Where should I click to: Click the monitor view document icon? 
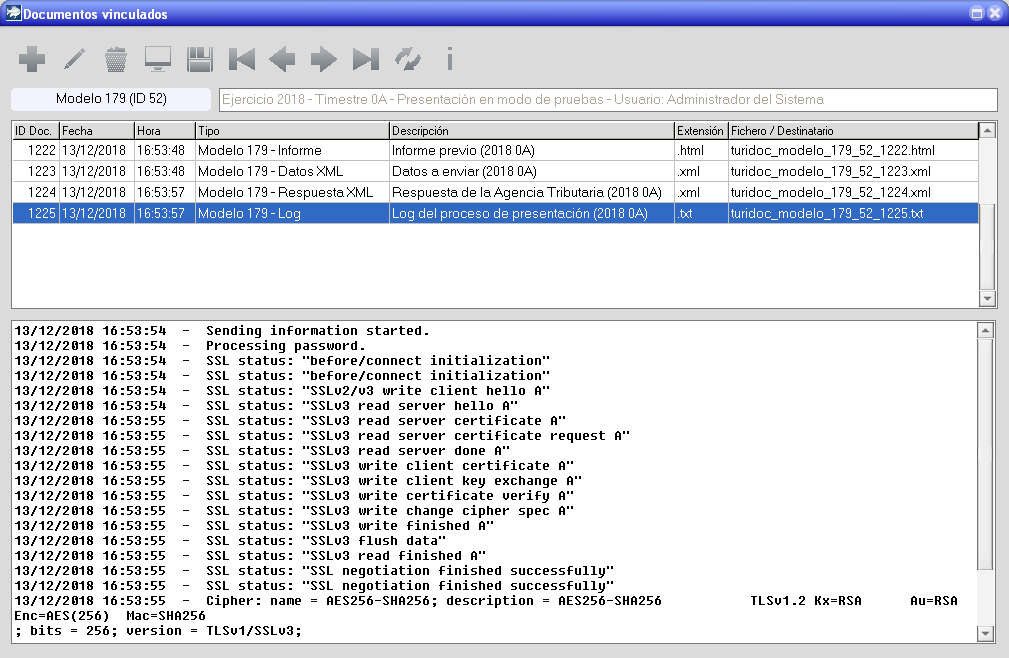click(x=158, y=60)
